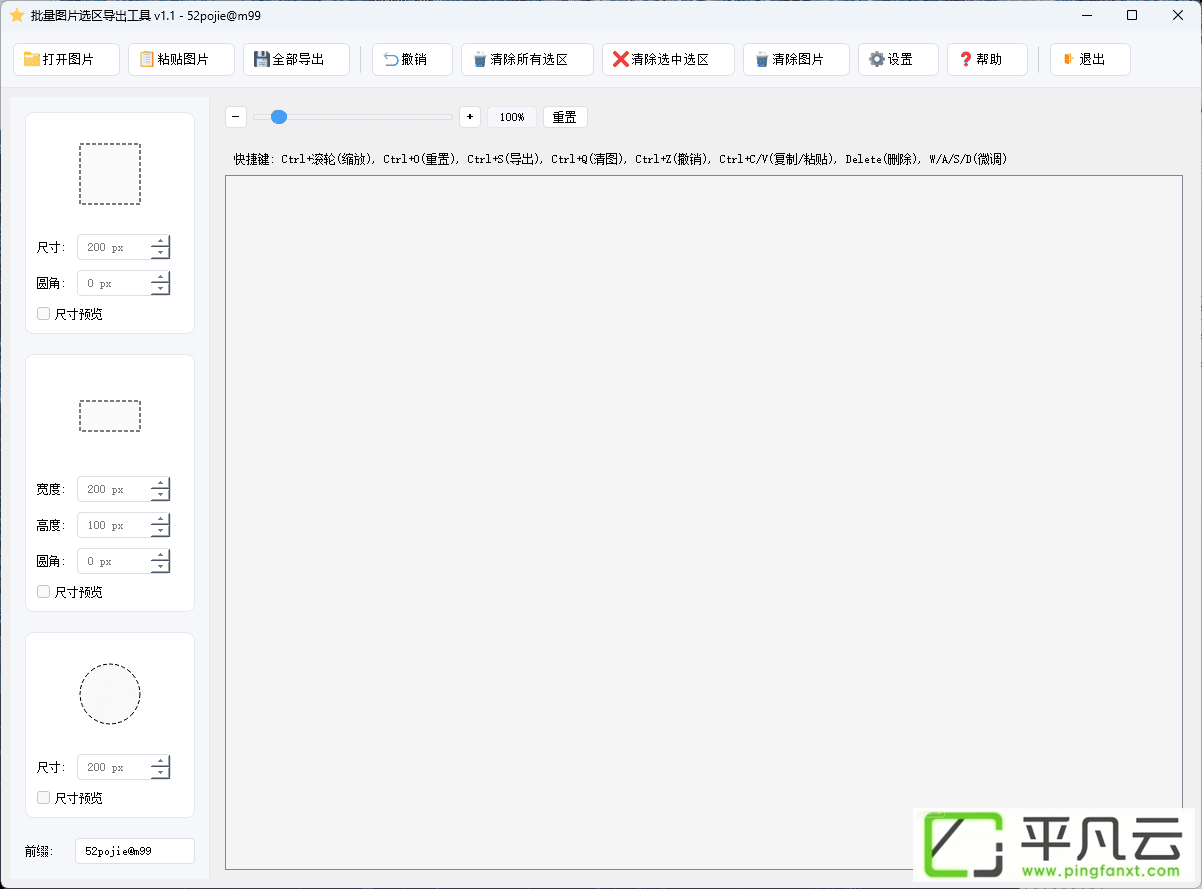This screenshot has width=1202, height=889.
Task: Click the red X 清除选中选区 icon
Action: tap(621, 59)
